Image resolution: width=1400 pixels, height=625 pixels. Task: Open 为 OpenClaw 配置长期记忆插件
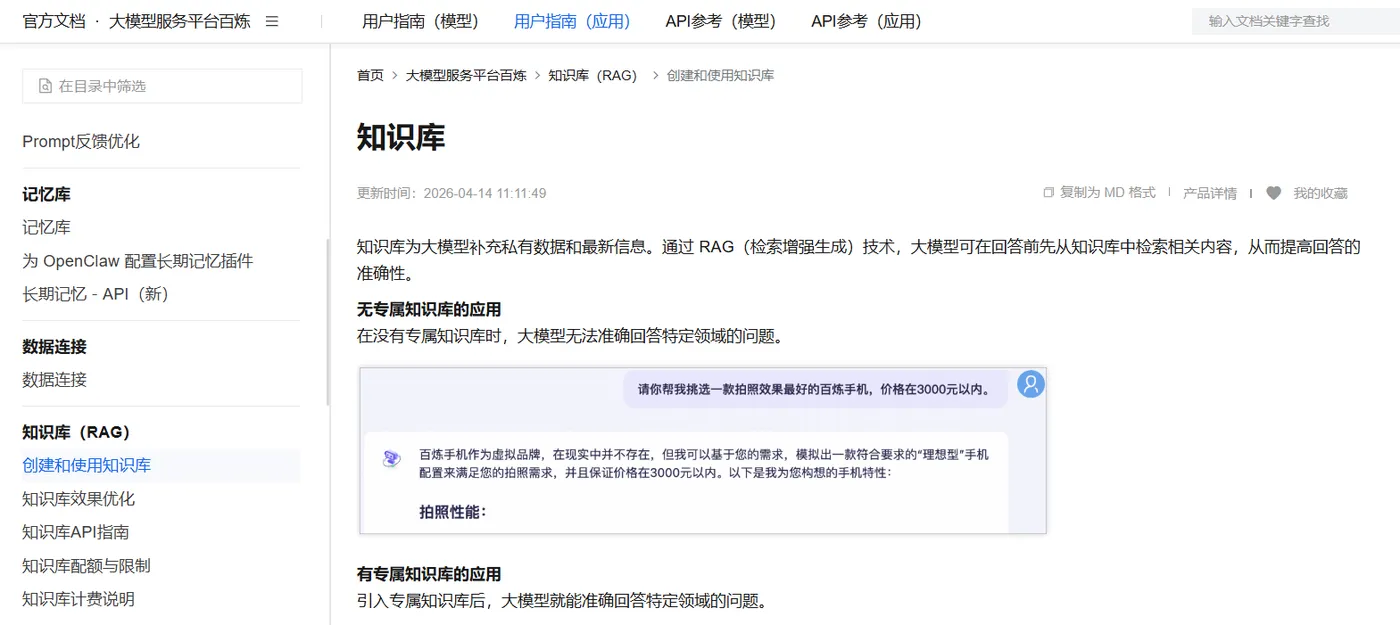[x=138, y=261]
